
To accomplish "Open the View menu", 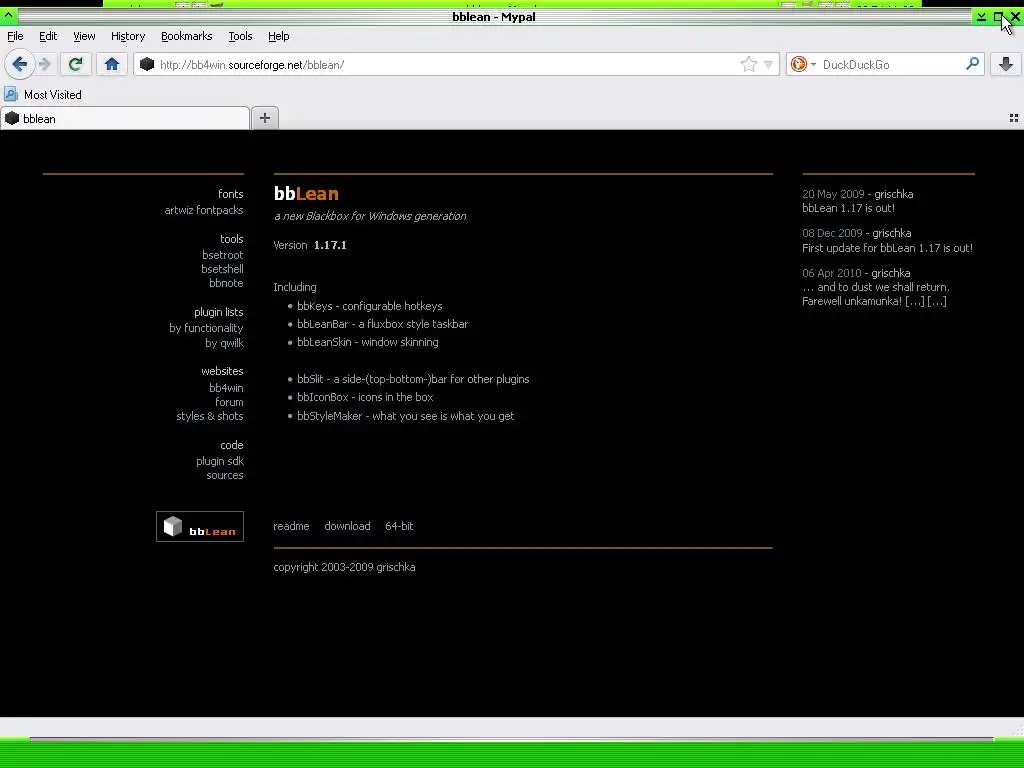I will pyautogui.click(x=84, y=37).
